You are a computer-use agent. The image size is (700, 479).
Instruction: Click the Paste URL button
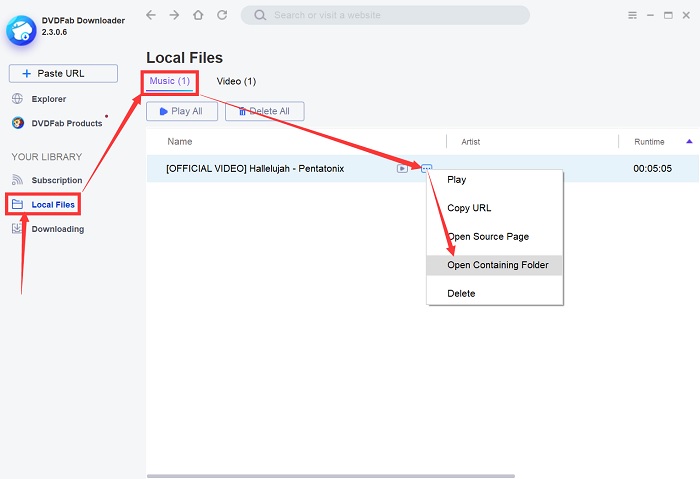63,73
